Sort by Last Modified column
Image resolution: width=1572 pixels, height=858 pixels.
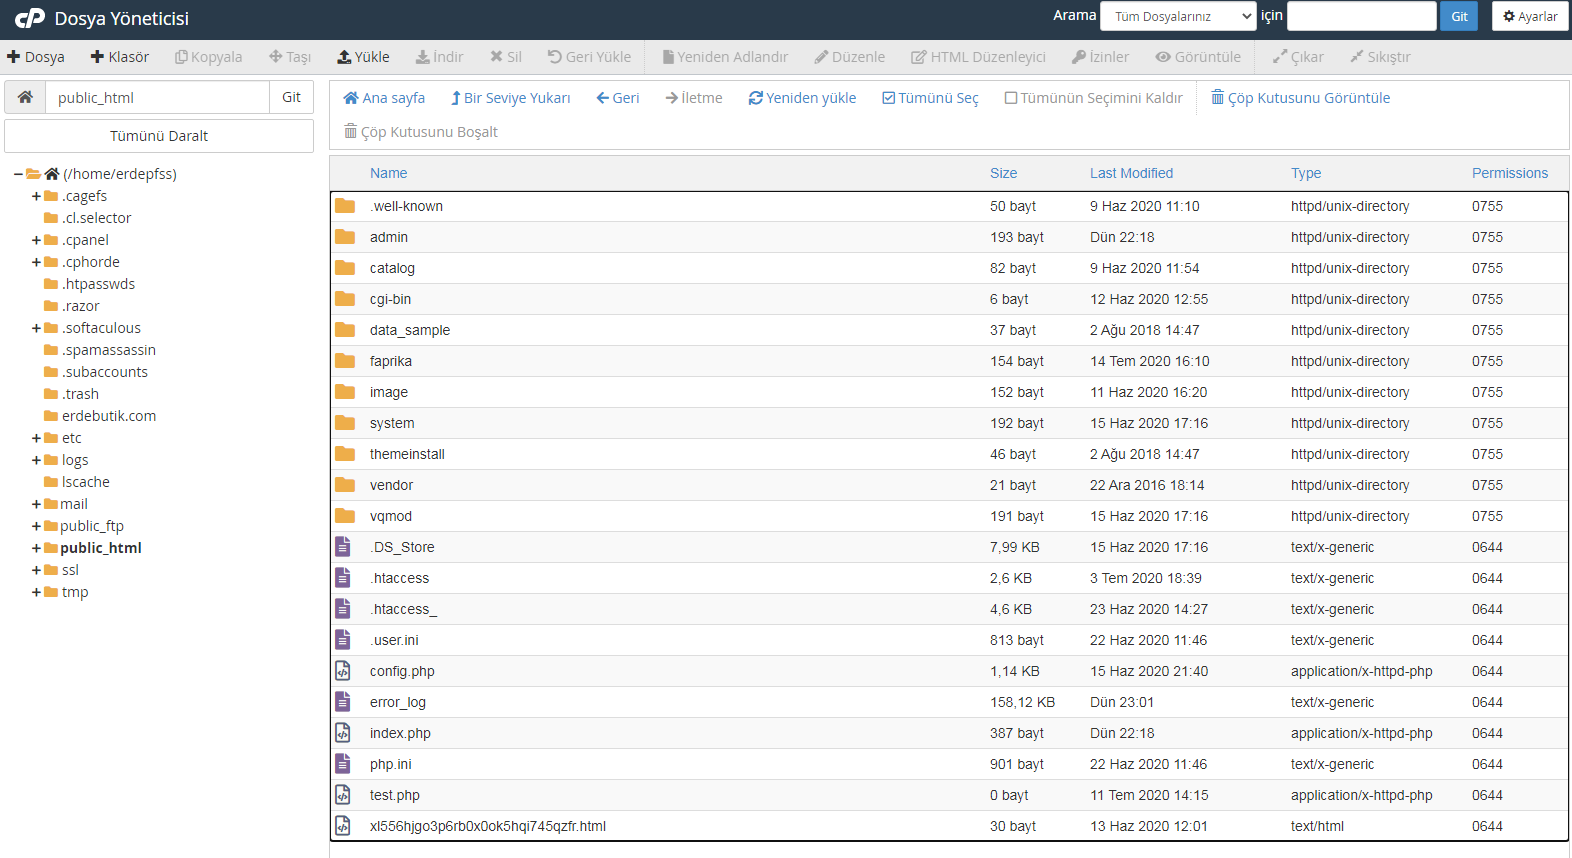(x=1131, y=173)
